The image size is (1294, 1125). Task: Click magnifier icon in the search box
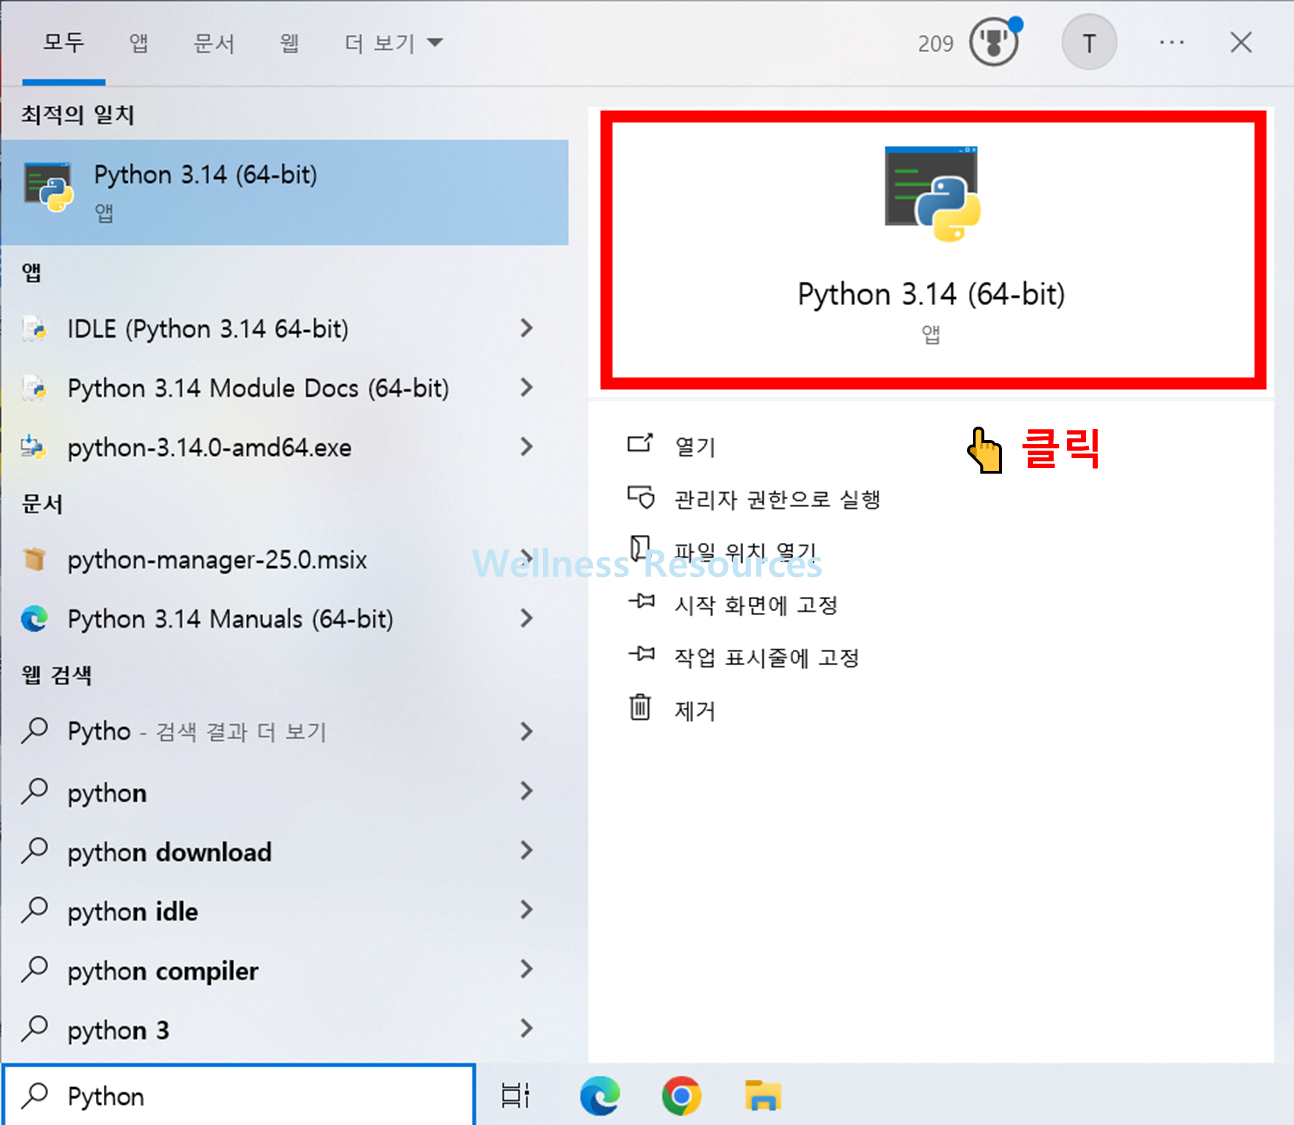(35, 1095)
